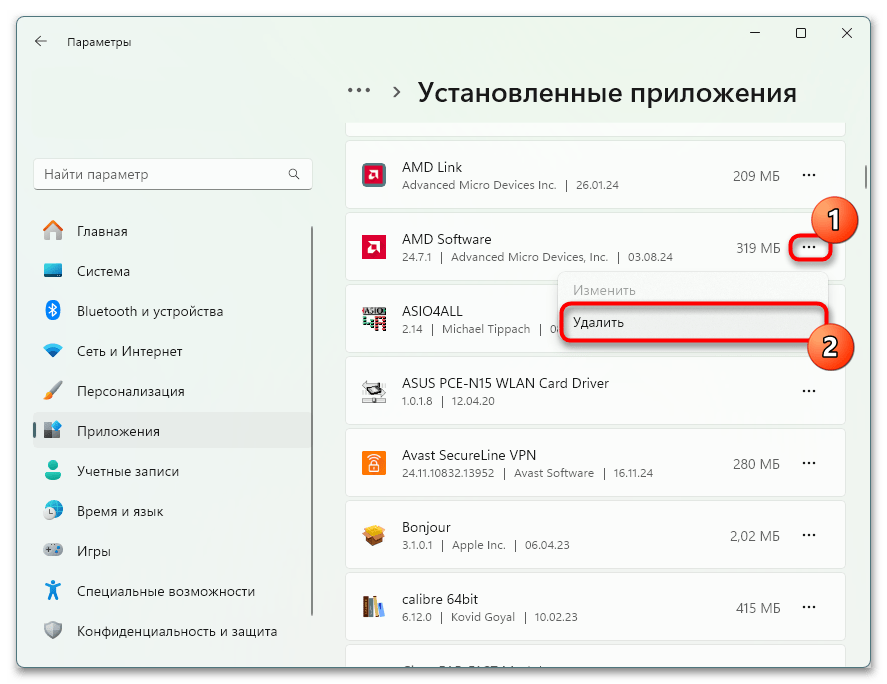Click the calibre 64bit books icon
This screenshot has height=684, width=887.
pos(374,607)
